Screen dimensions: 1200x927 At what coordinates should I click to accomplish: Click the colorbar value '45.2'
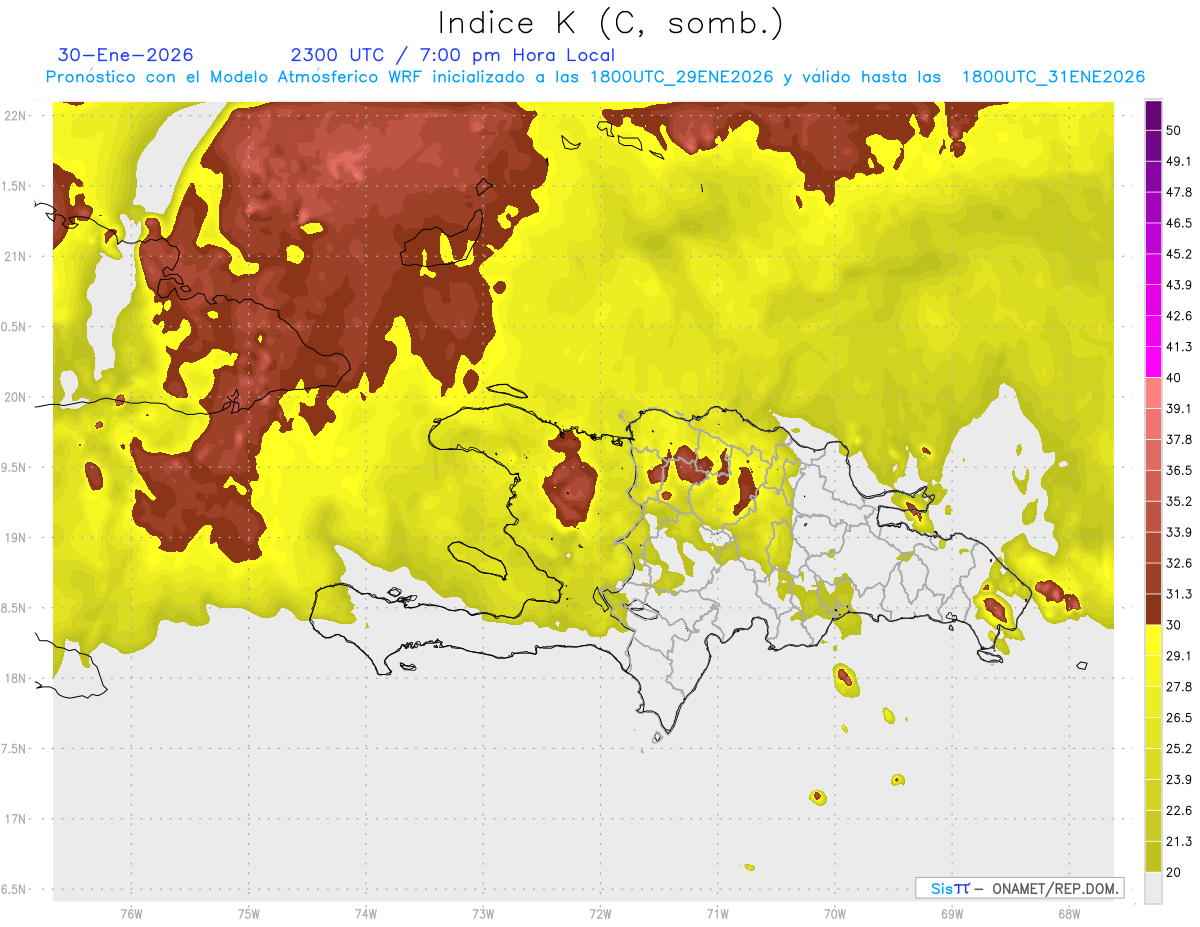tap(1179, 255)
